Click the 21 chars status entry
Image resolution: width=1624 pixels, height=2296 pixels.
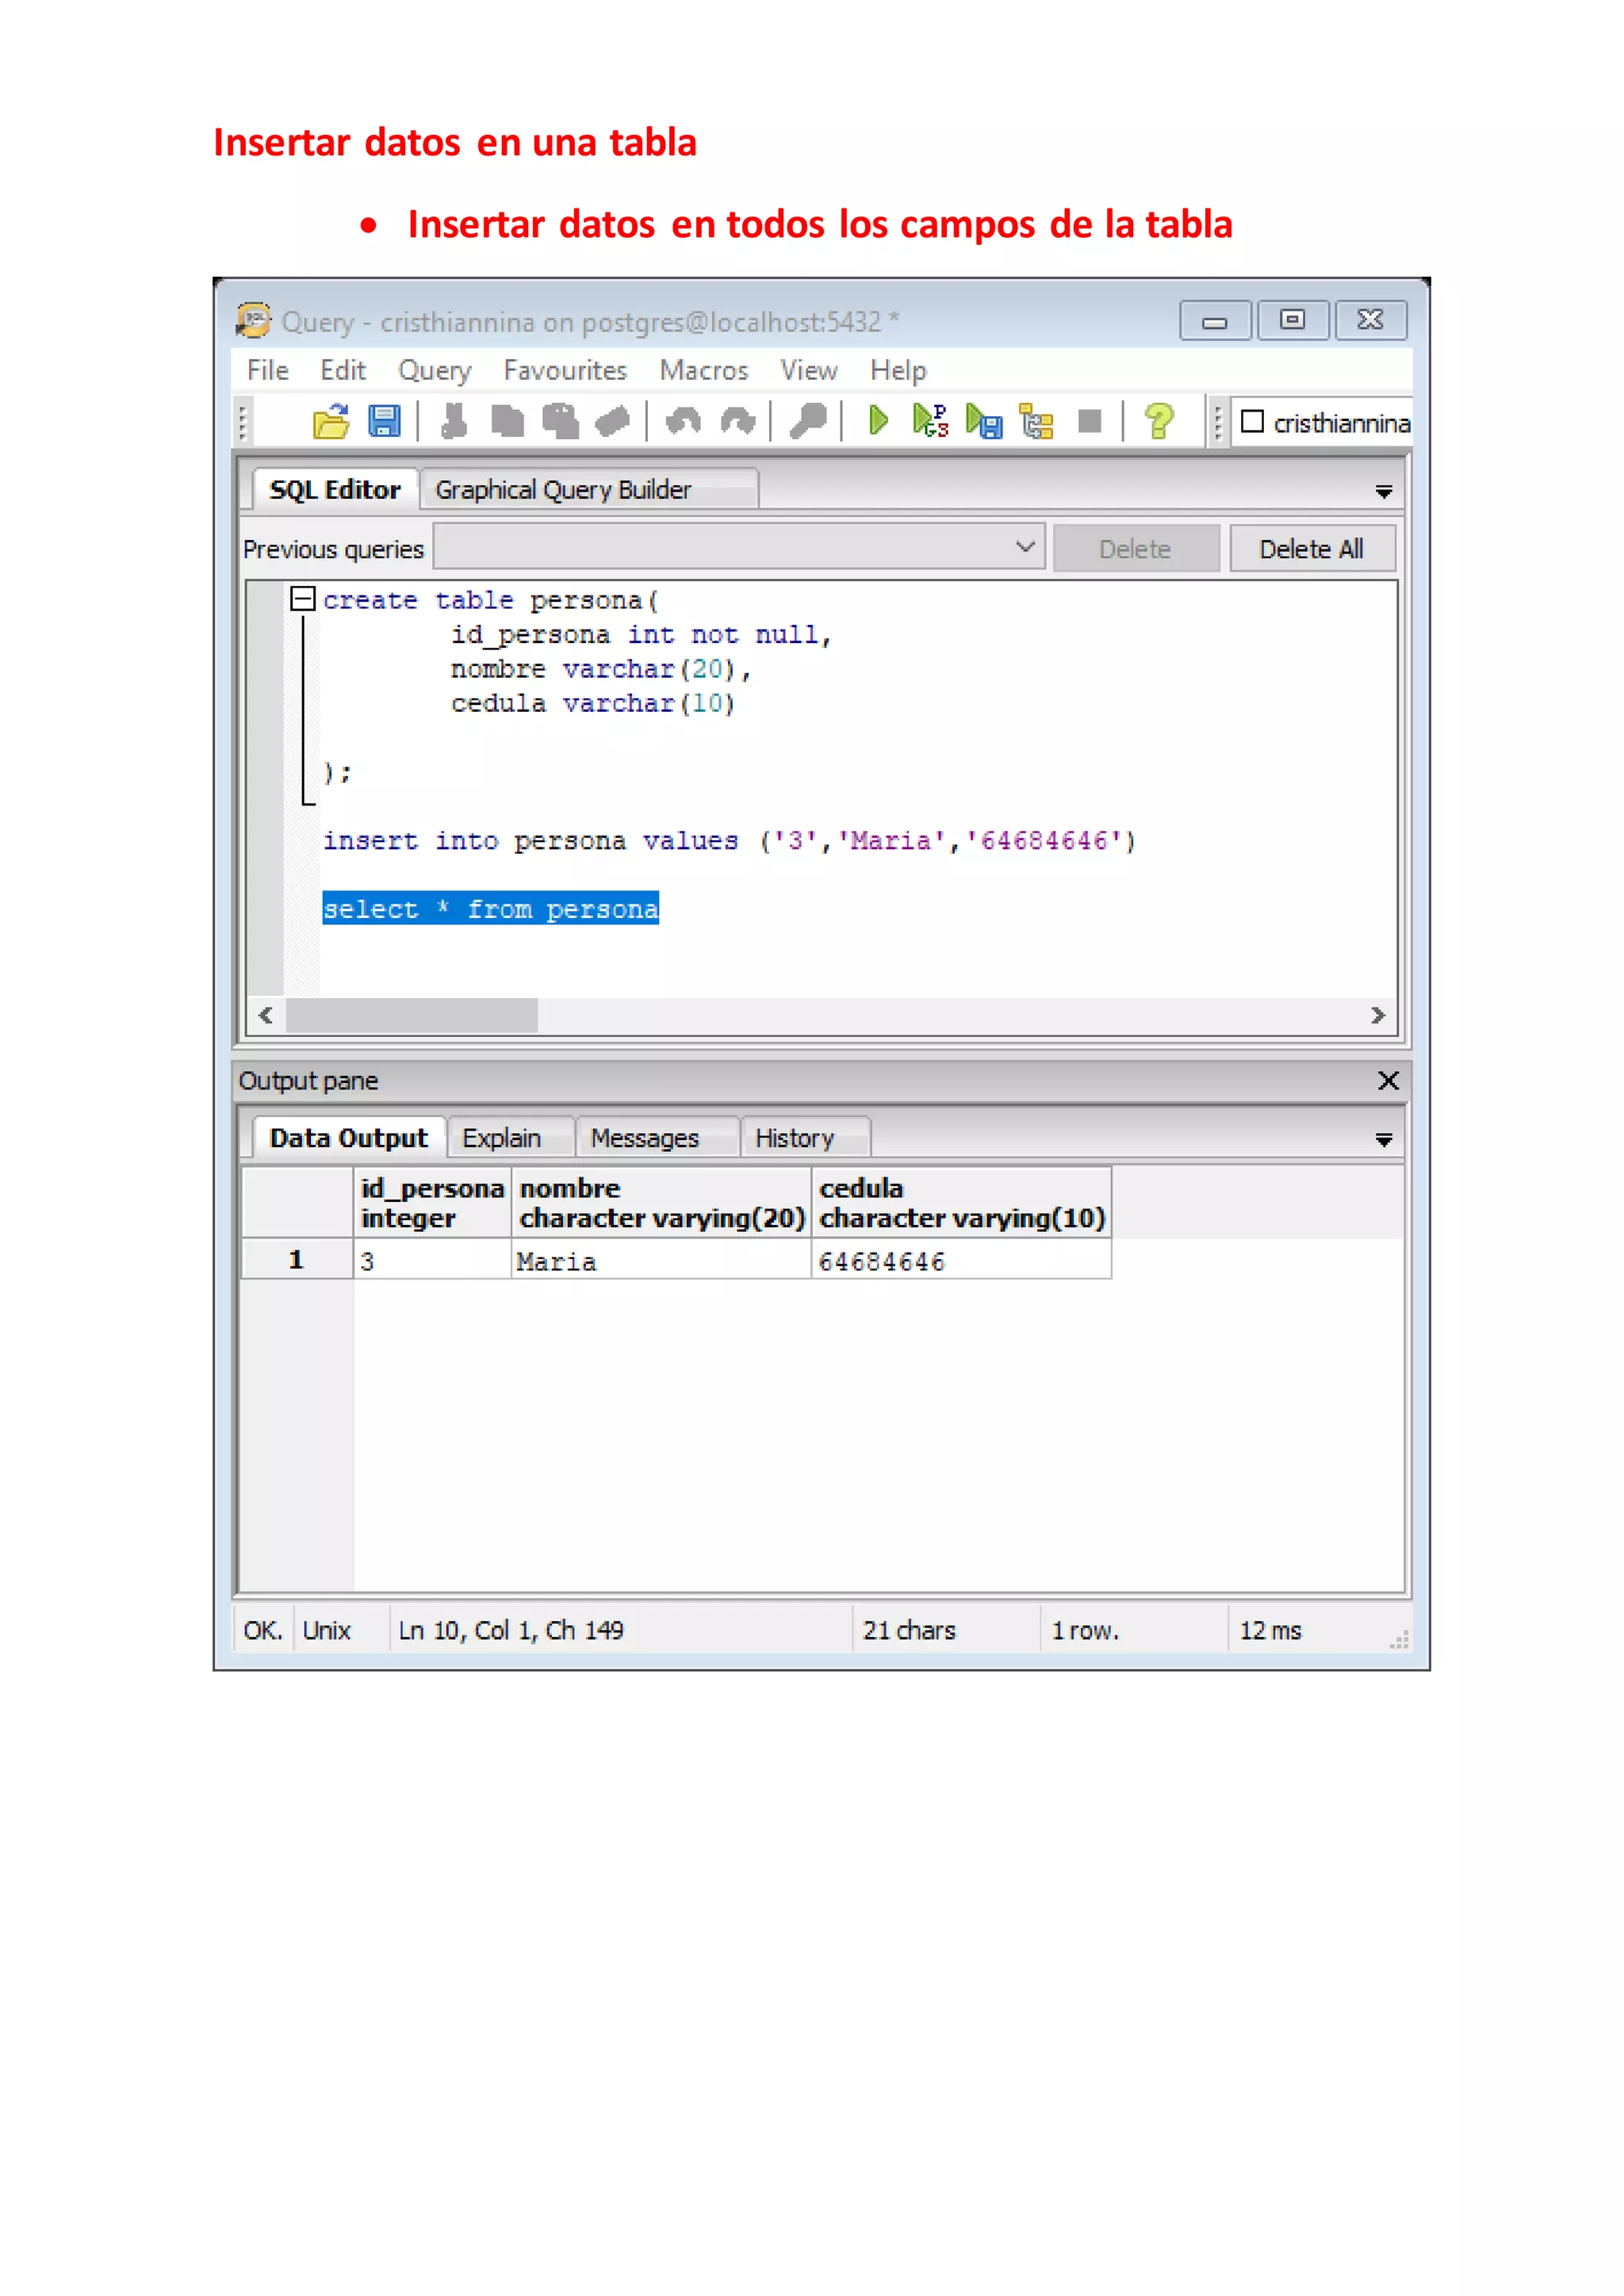coord(909,1631)
